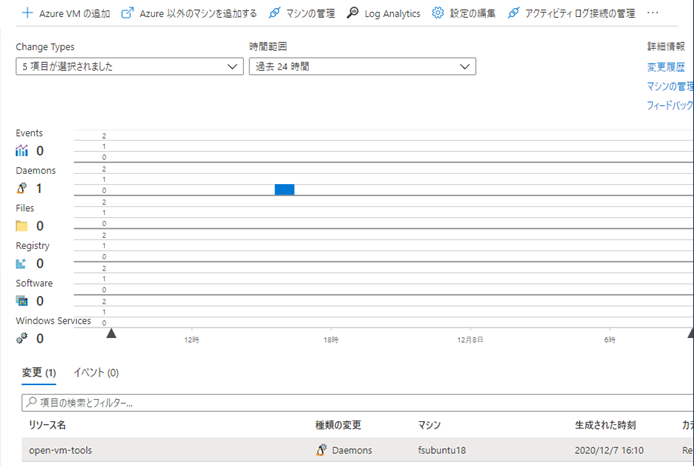The image size is (694, 466).
Task: Click the fsubuntu18 machine cell
Action: [442, 451]
